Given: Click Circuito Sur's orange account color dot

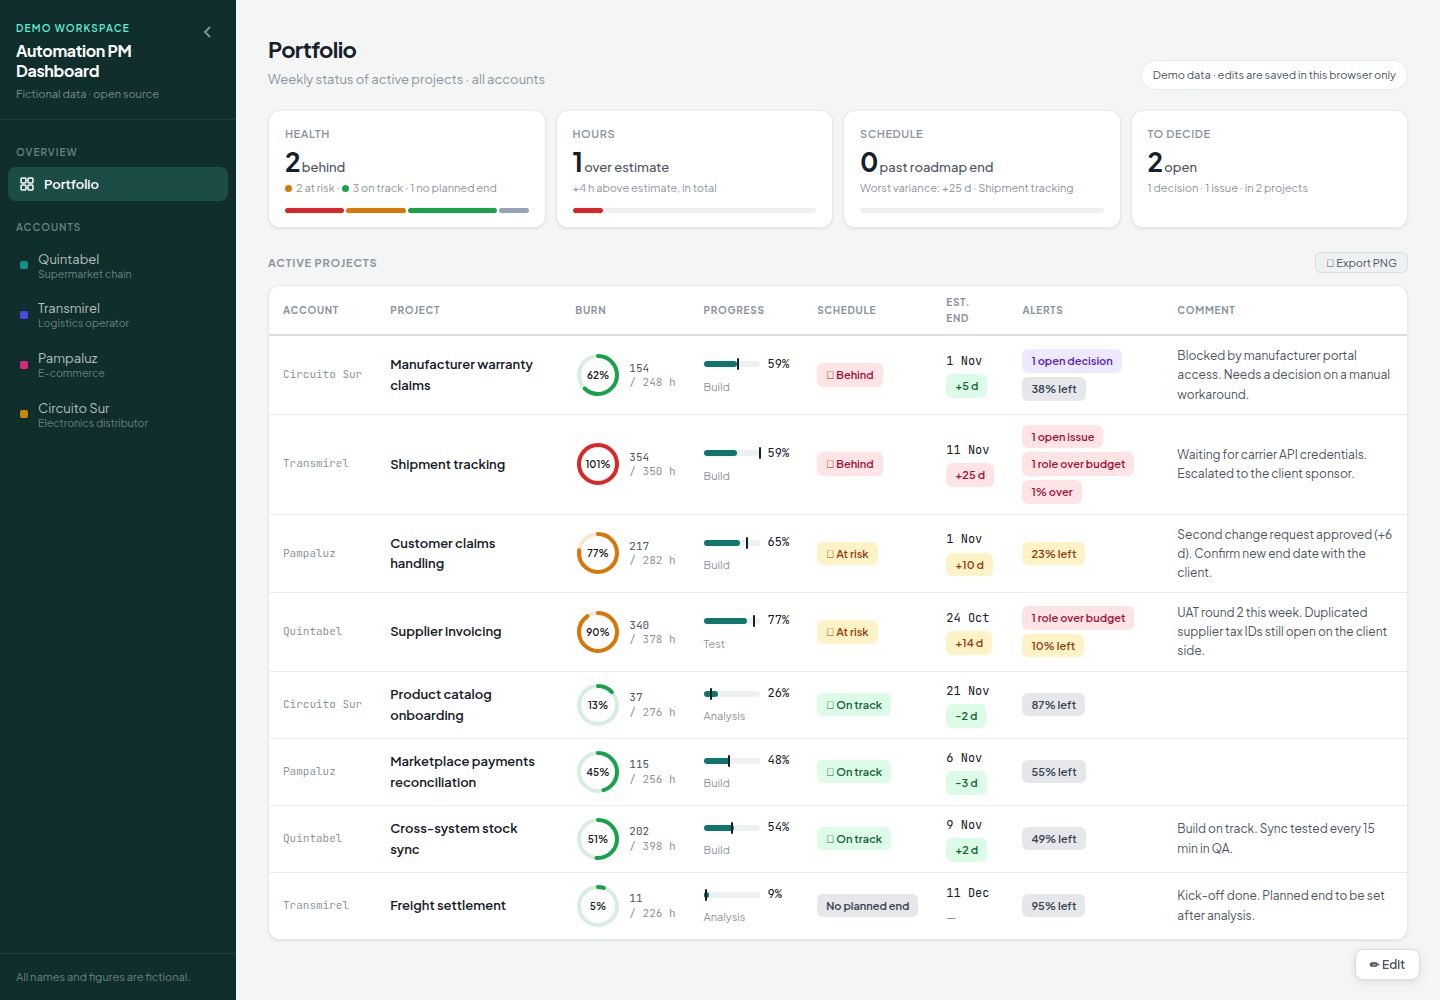Looking at the screenshot, I should coord(24,414).
